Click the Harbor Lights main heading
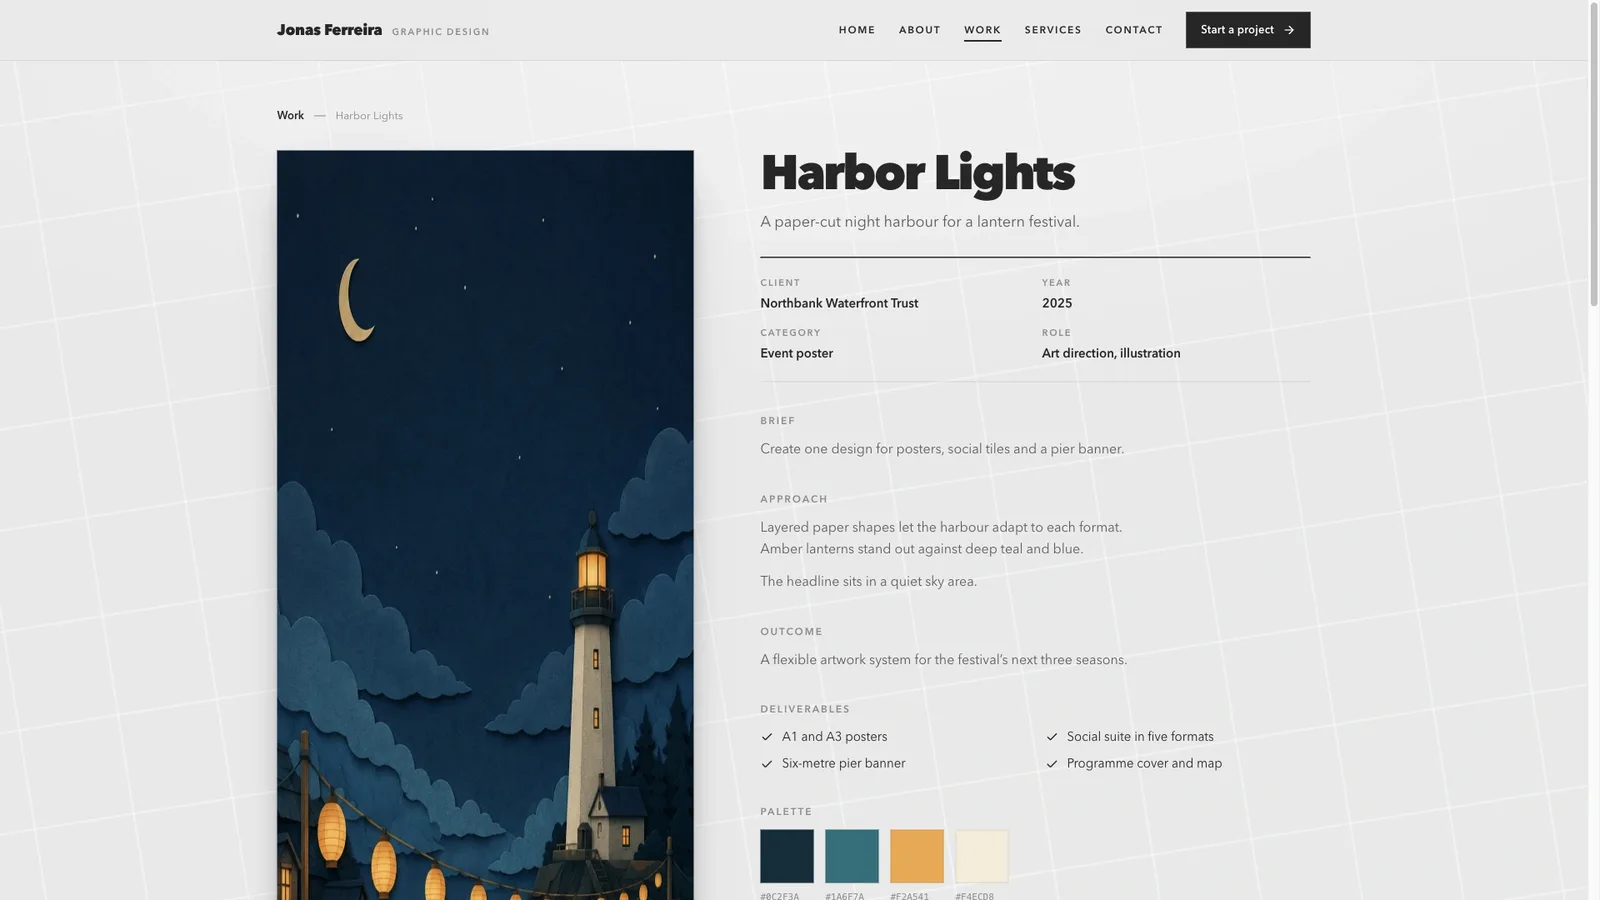 point(917,173)
